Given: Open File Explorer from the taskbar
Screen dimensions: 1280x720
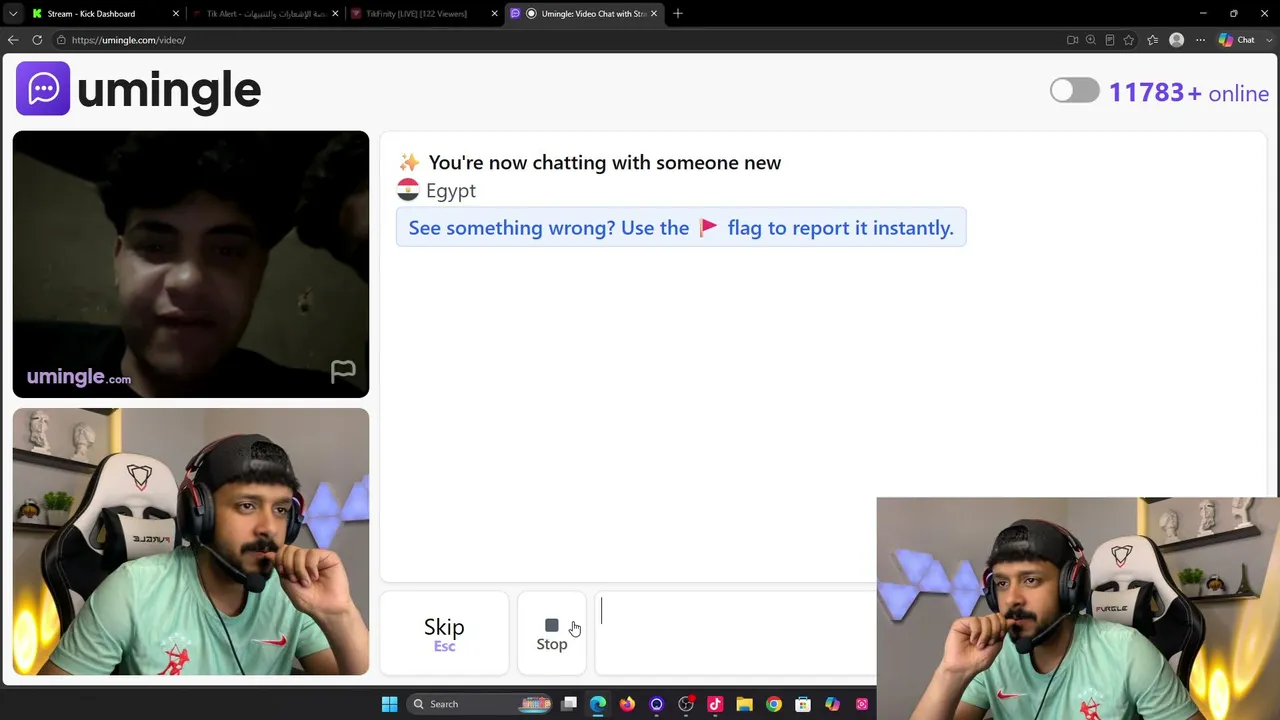Looking at the screenshot, I should tap(744, 704).
